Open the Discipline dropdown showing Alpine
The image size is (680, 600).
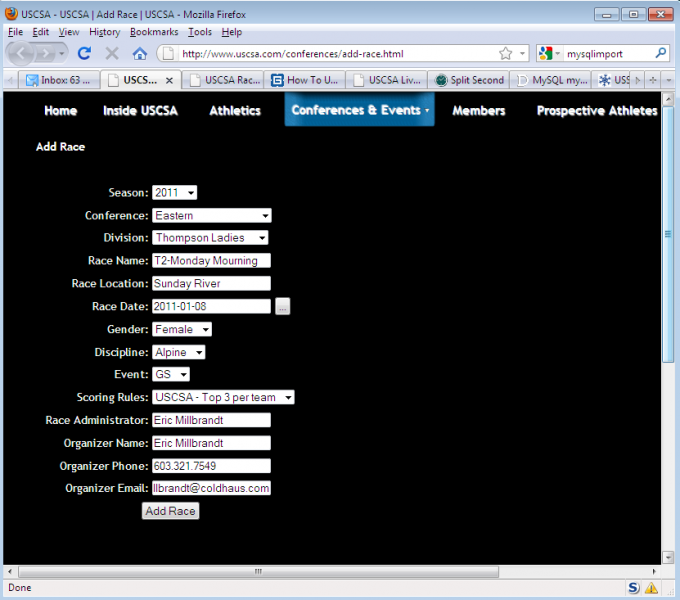pos(178,352)
